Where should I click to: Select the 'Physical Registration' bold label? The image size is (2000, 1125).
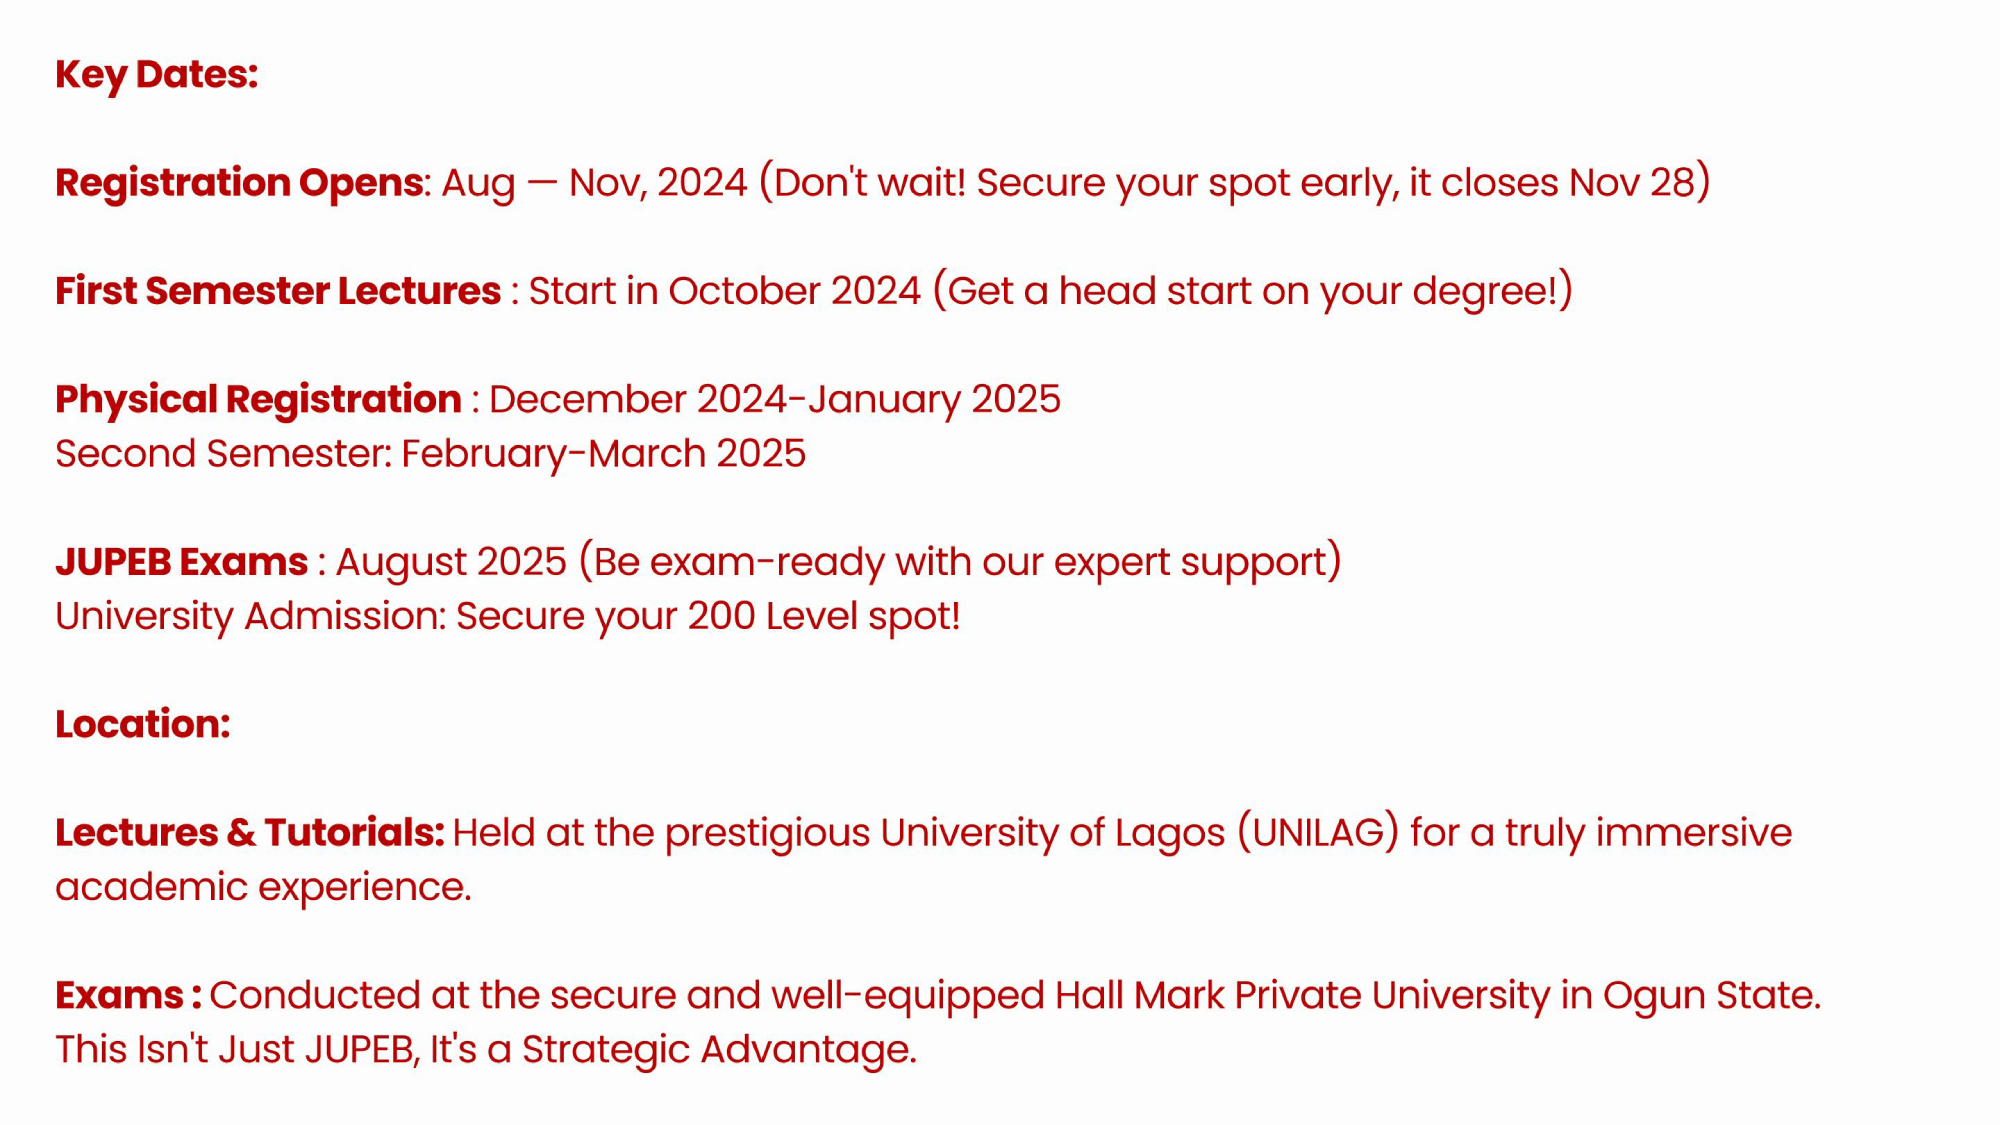coord(258,400)
